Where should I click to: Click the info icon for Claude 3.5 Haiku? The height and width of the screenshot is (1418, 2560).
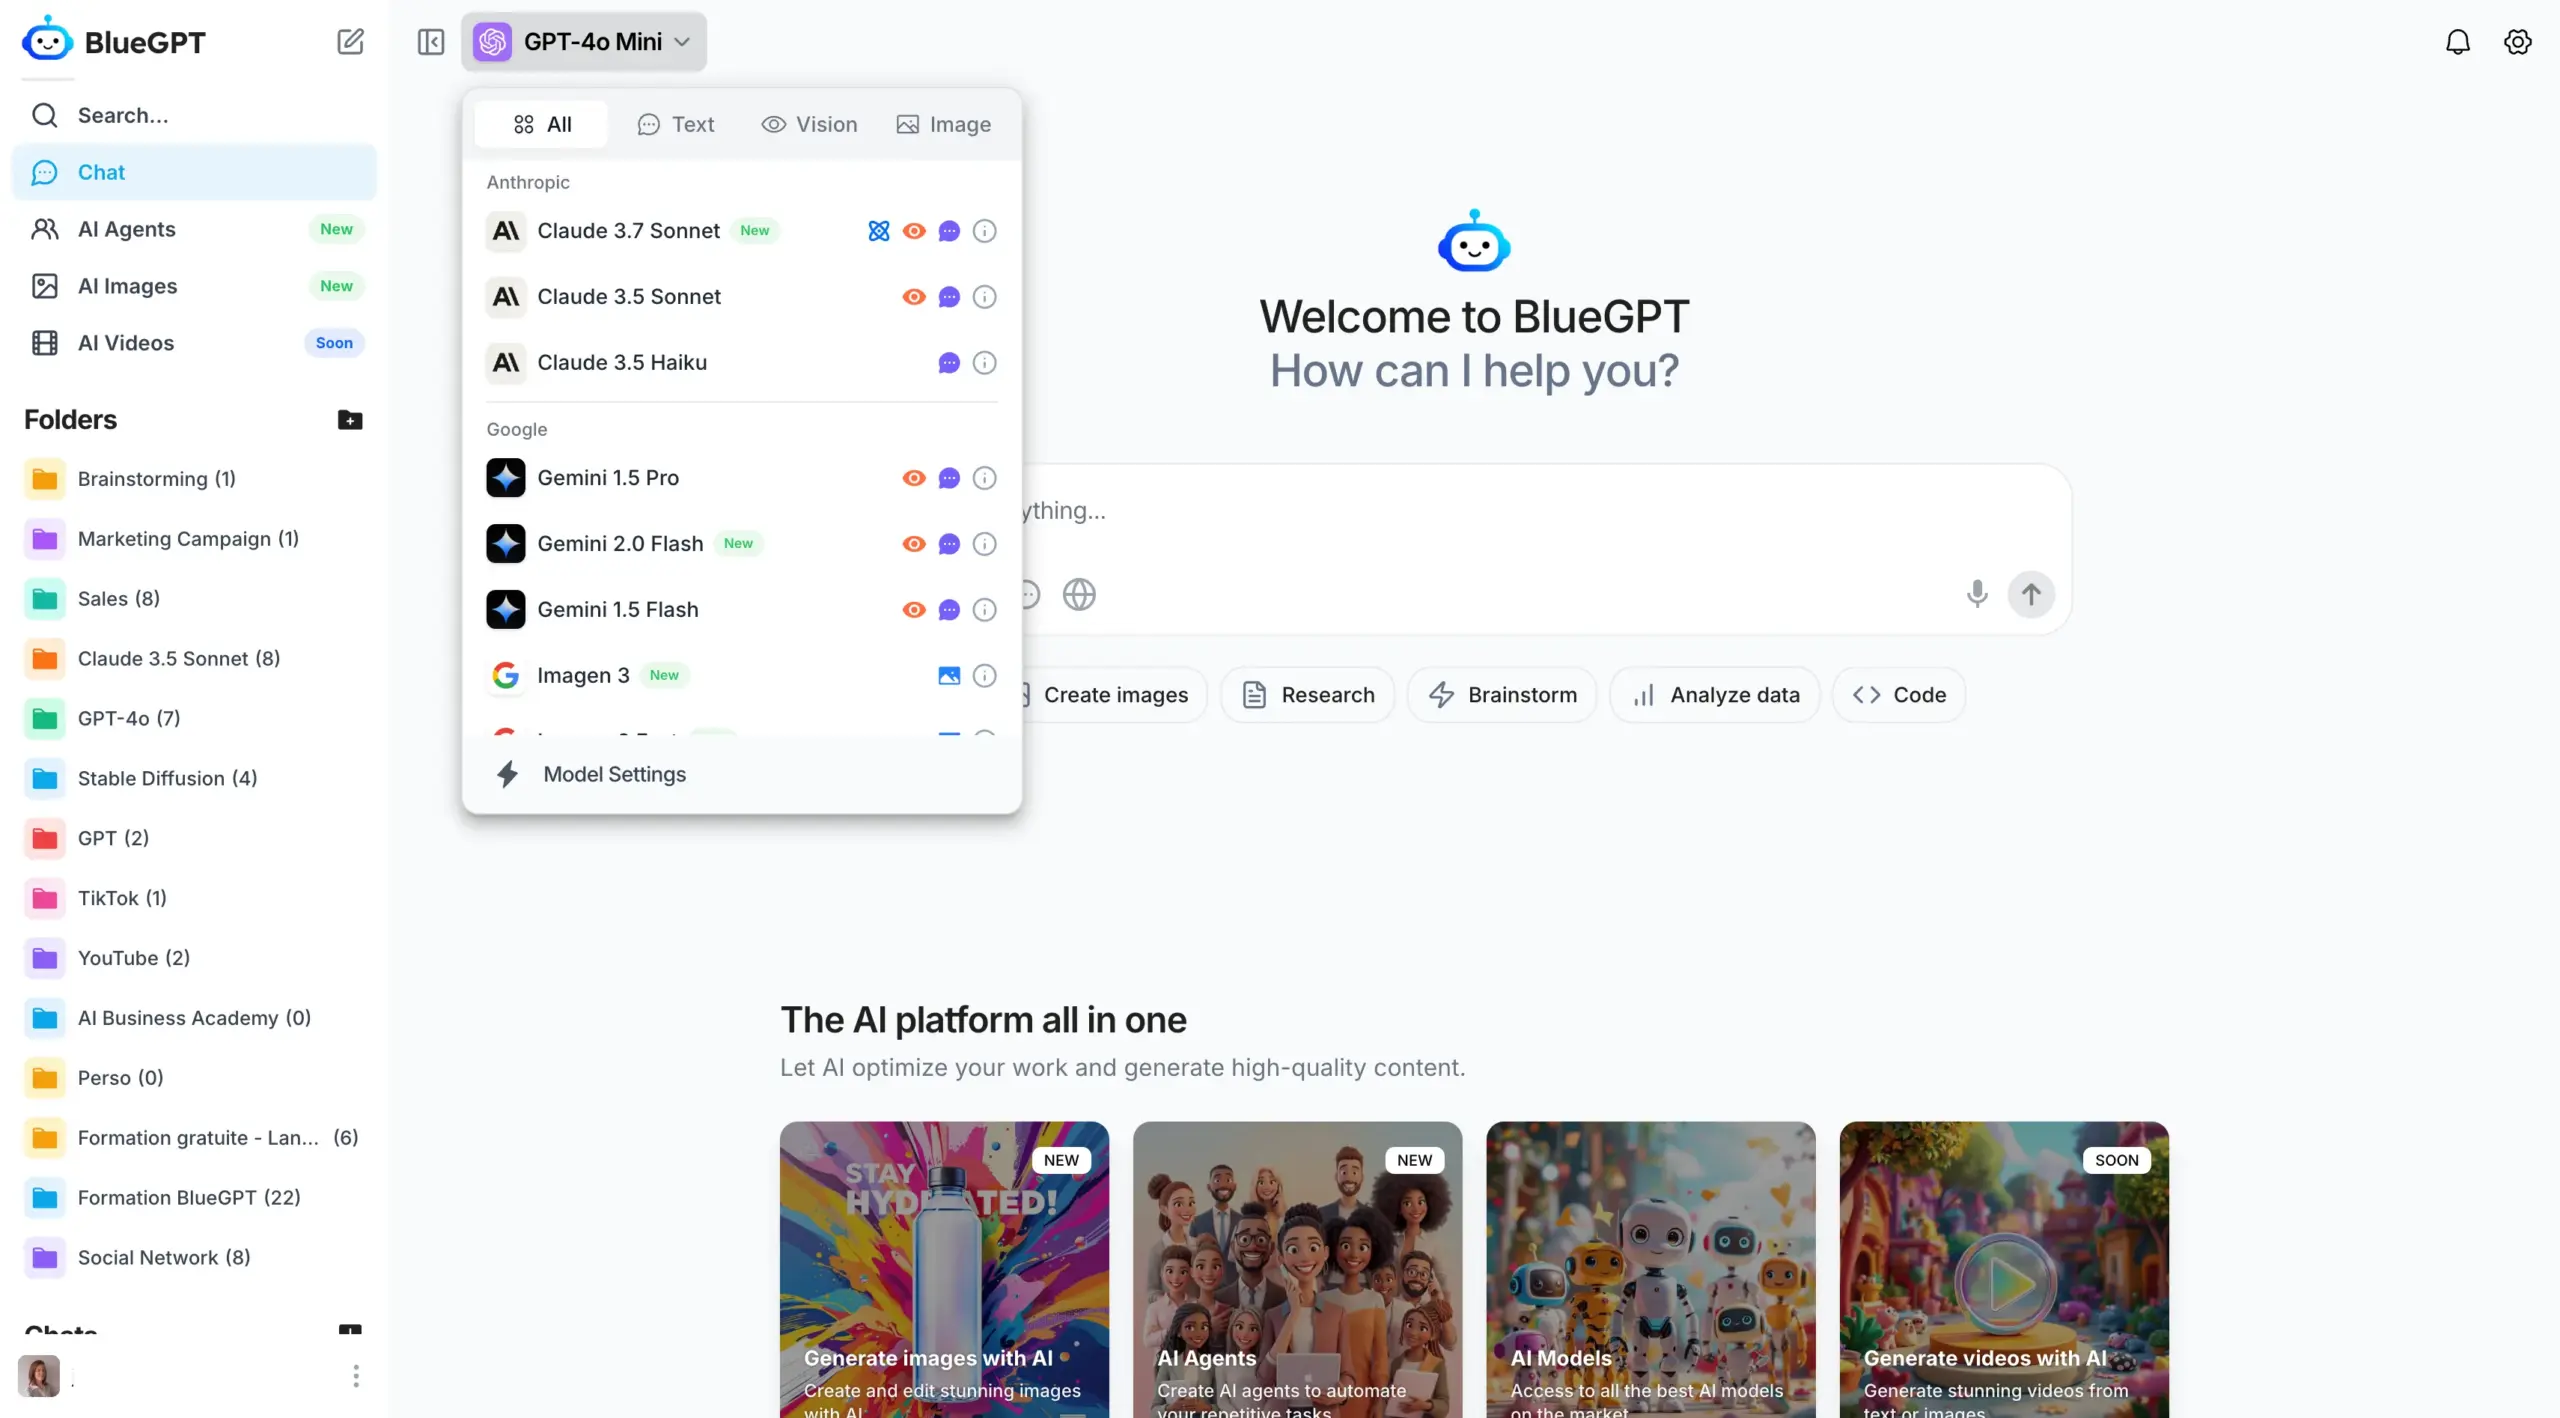click(x=985, y=363)
